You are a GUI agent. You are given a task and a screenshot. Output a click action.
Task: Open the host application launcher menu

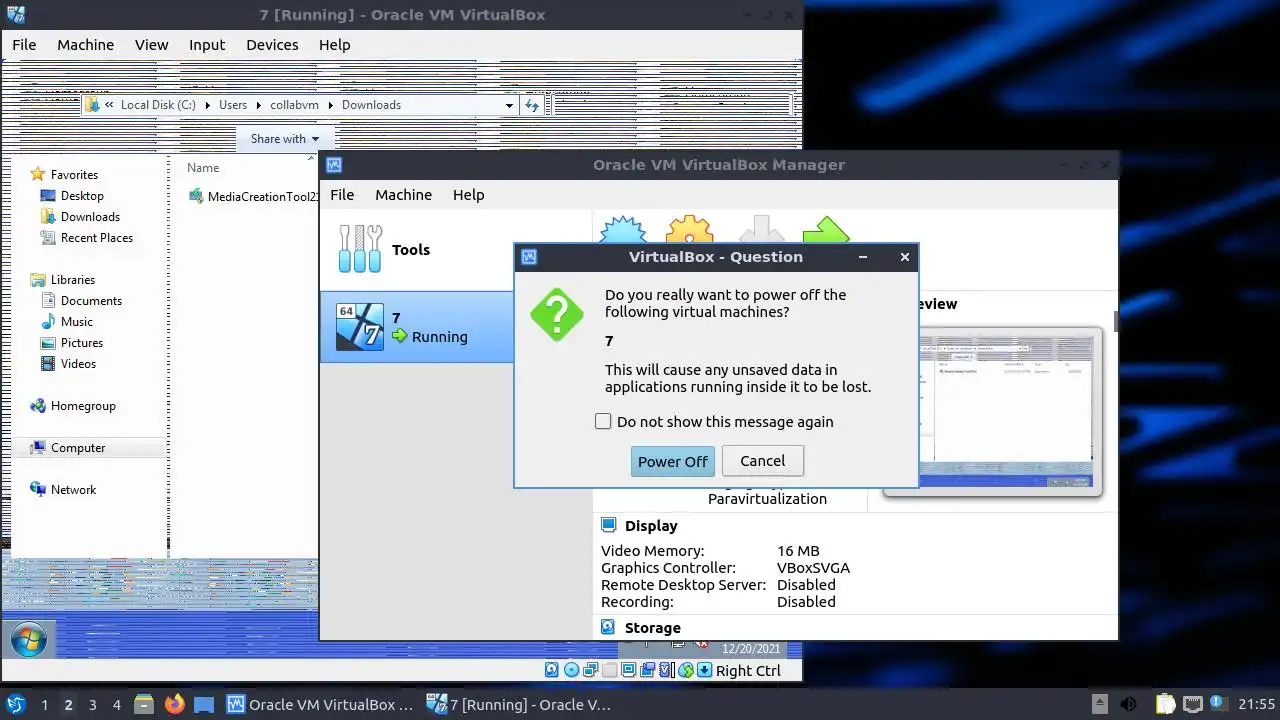tap(15, 704)
